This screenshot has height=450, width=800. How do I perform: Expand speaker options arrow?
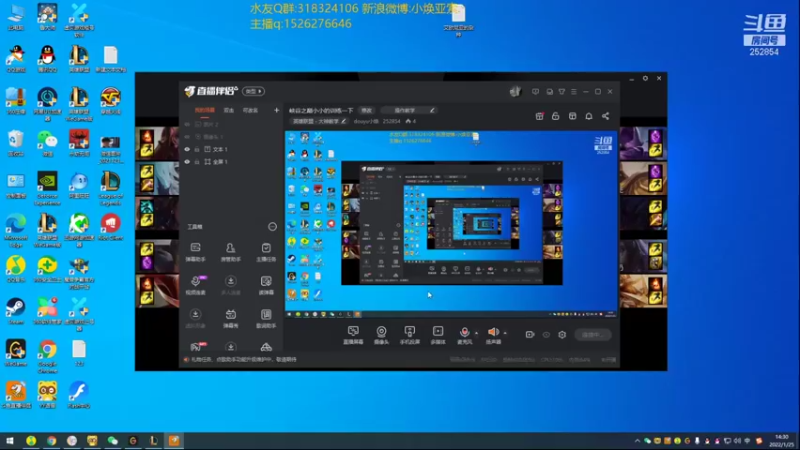click(x=505, y=333)
